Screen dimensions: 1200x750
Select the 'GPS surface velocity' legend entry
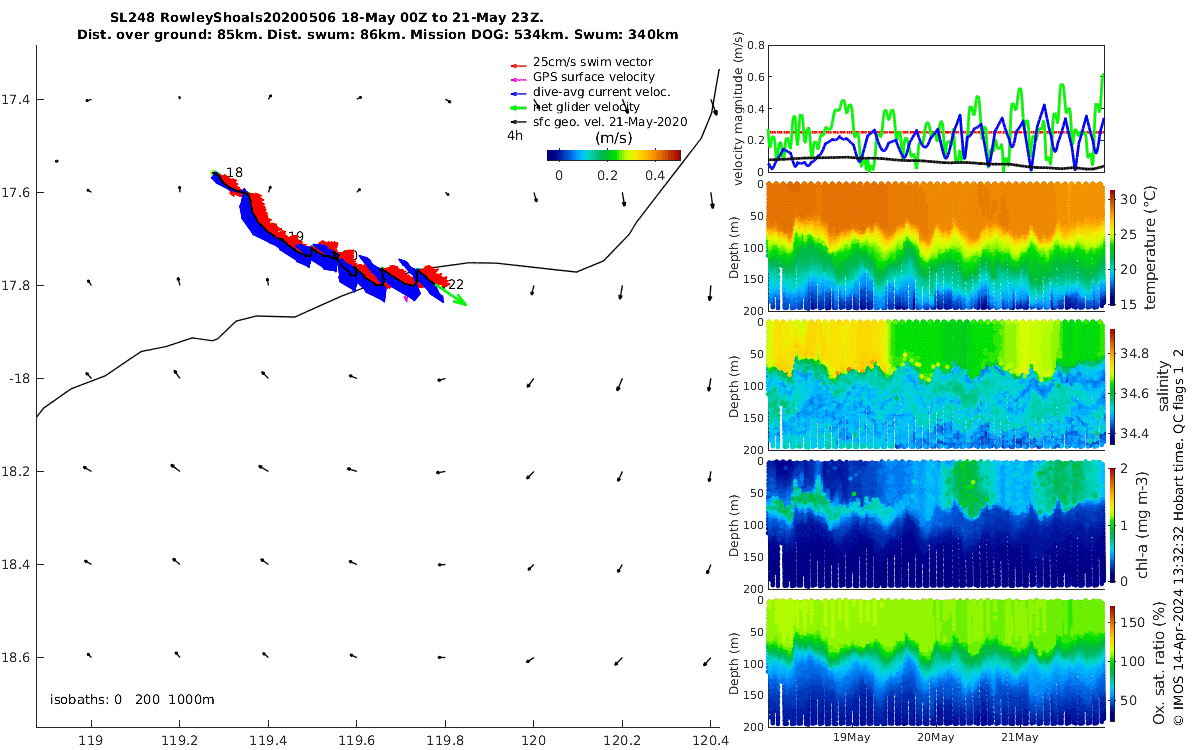594,77
